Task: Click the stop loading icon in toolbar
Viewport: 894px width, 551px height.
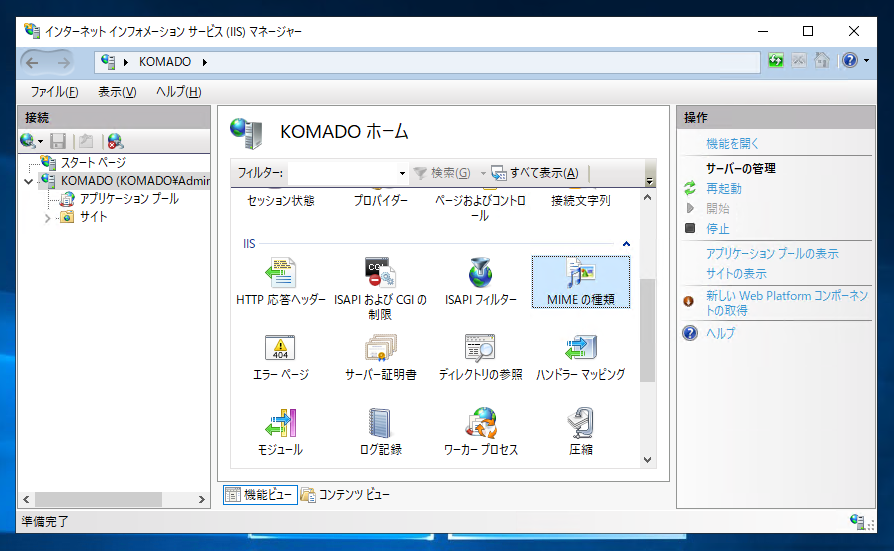Action: pyautogui.click(x=799, y=60)
